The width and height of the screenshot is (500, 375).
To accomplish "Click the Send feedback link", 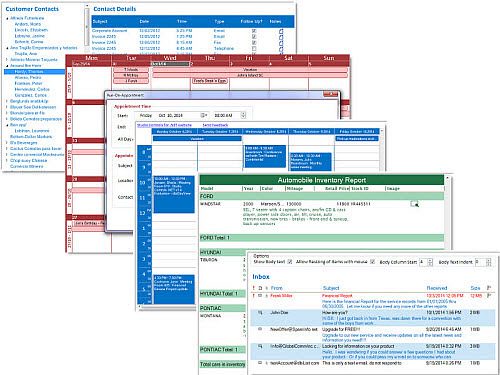I will 215,125.
